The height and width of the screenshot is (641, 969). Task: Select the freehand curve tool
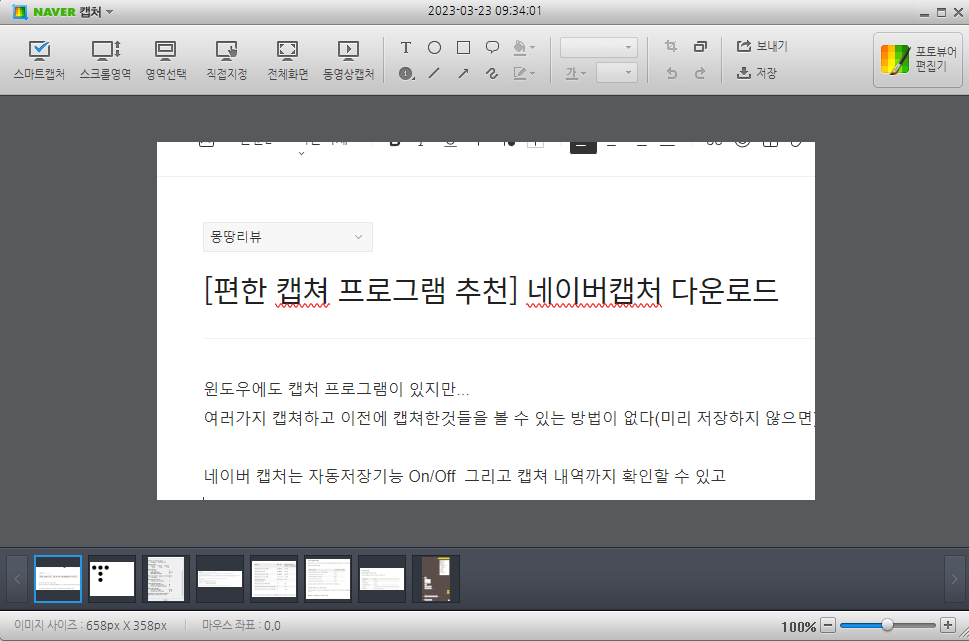(493, 74)
